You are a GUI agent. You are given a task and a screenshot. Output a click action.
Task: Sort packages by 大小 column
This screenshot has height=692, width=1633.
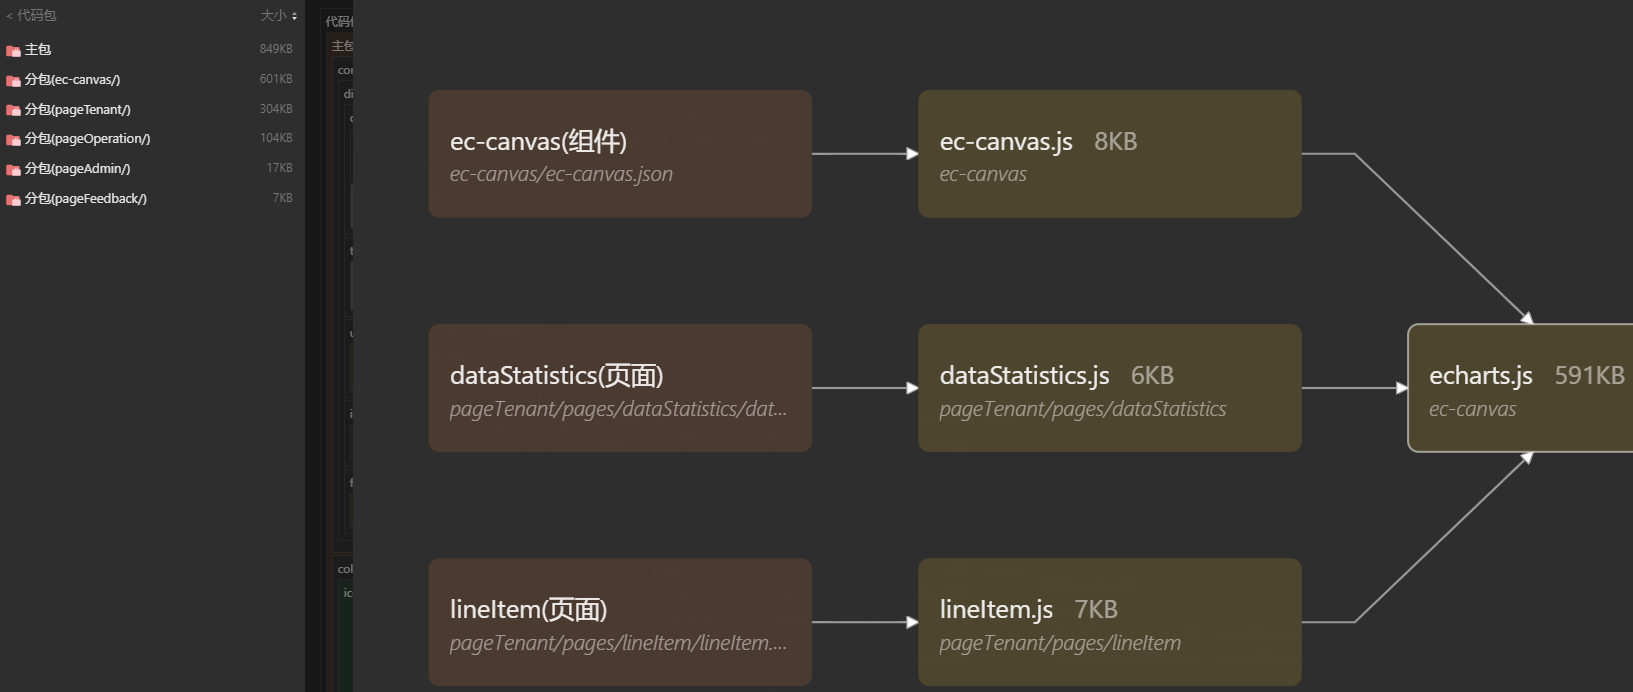point(279,16)
